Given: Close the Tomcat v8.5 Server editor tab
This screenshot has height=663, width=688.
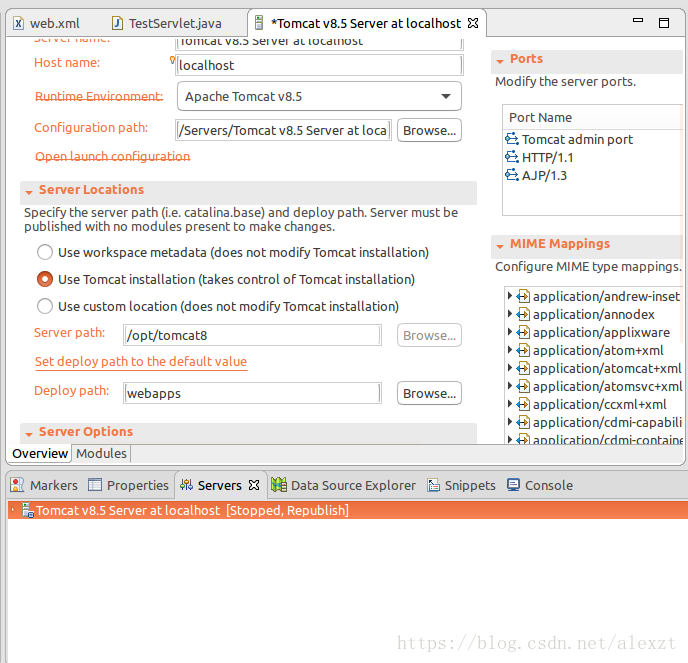Looking at the screenshot, I should click(x=473, y=23).
